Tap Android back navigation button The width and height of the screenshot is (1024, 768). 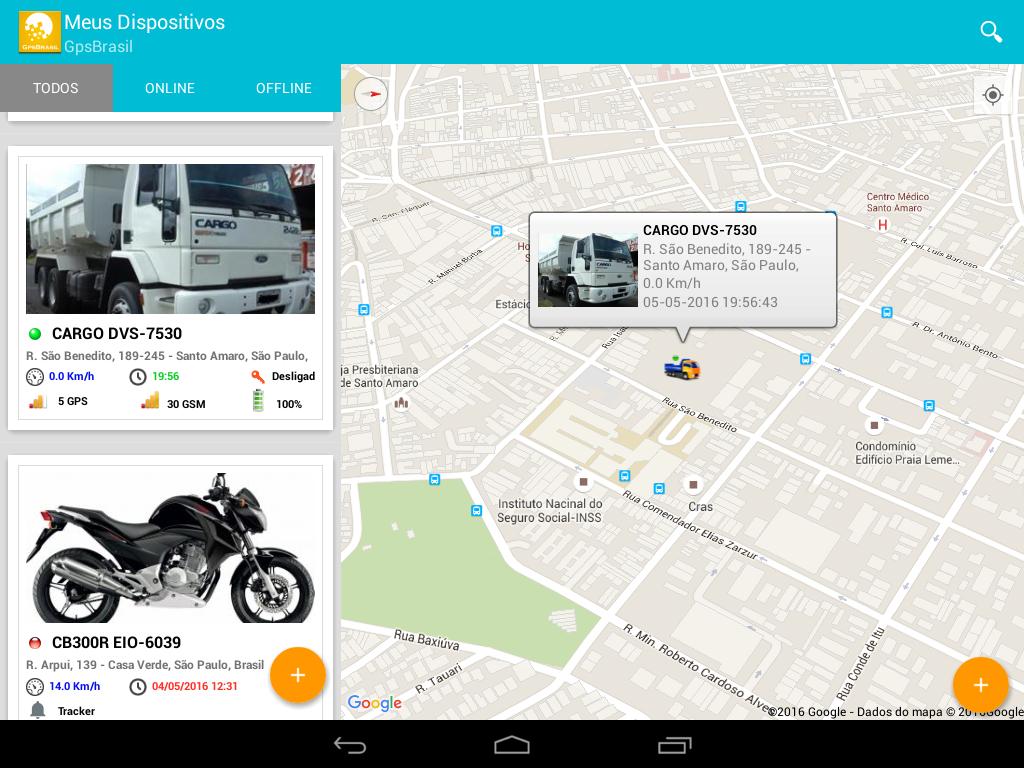click(350, 745)
